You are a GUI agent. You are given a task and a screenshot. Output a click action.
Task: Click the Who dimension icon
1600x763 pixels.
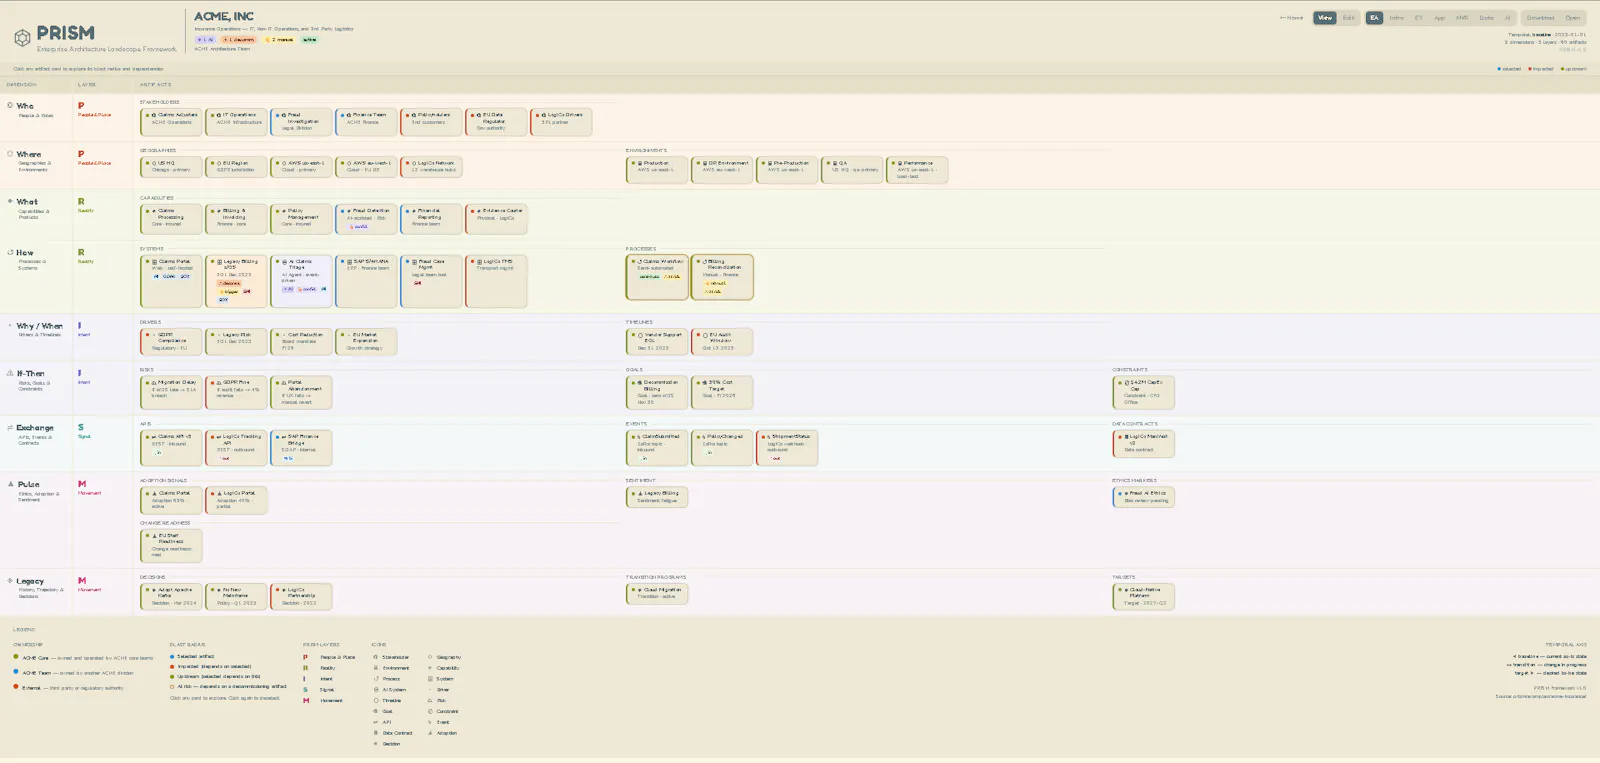pyautogui.click(x=10, y=105)
